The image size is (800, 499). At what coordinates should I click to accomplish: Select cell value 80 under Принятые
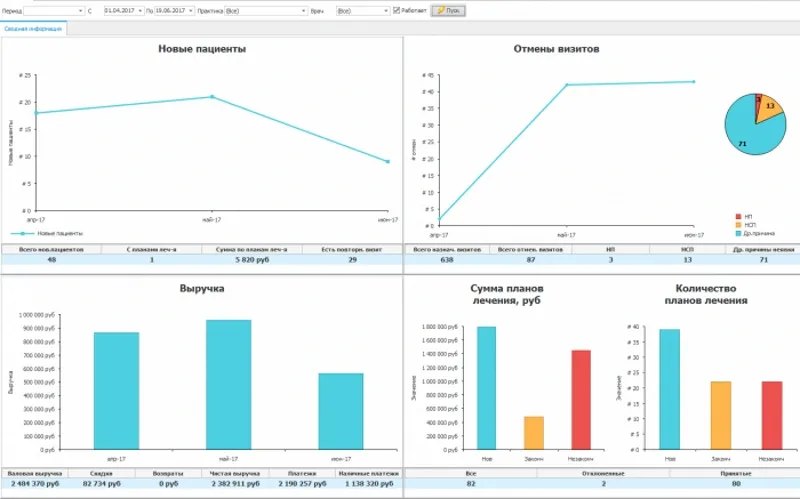coord(735,484)
